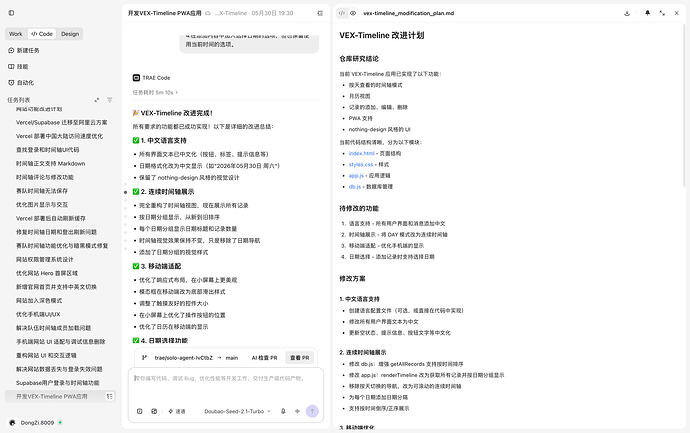Open task Vercel 部署中国大陆访问速度优化

click(x=59, y=136)
